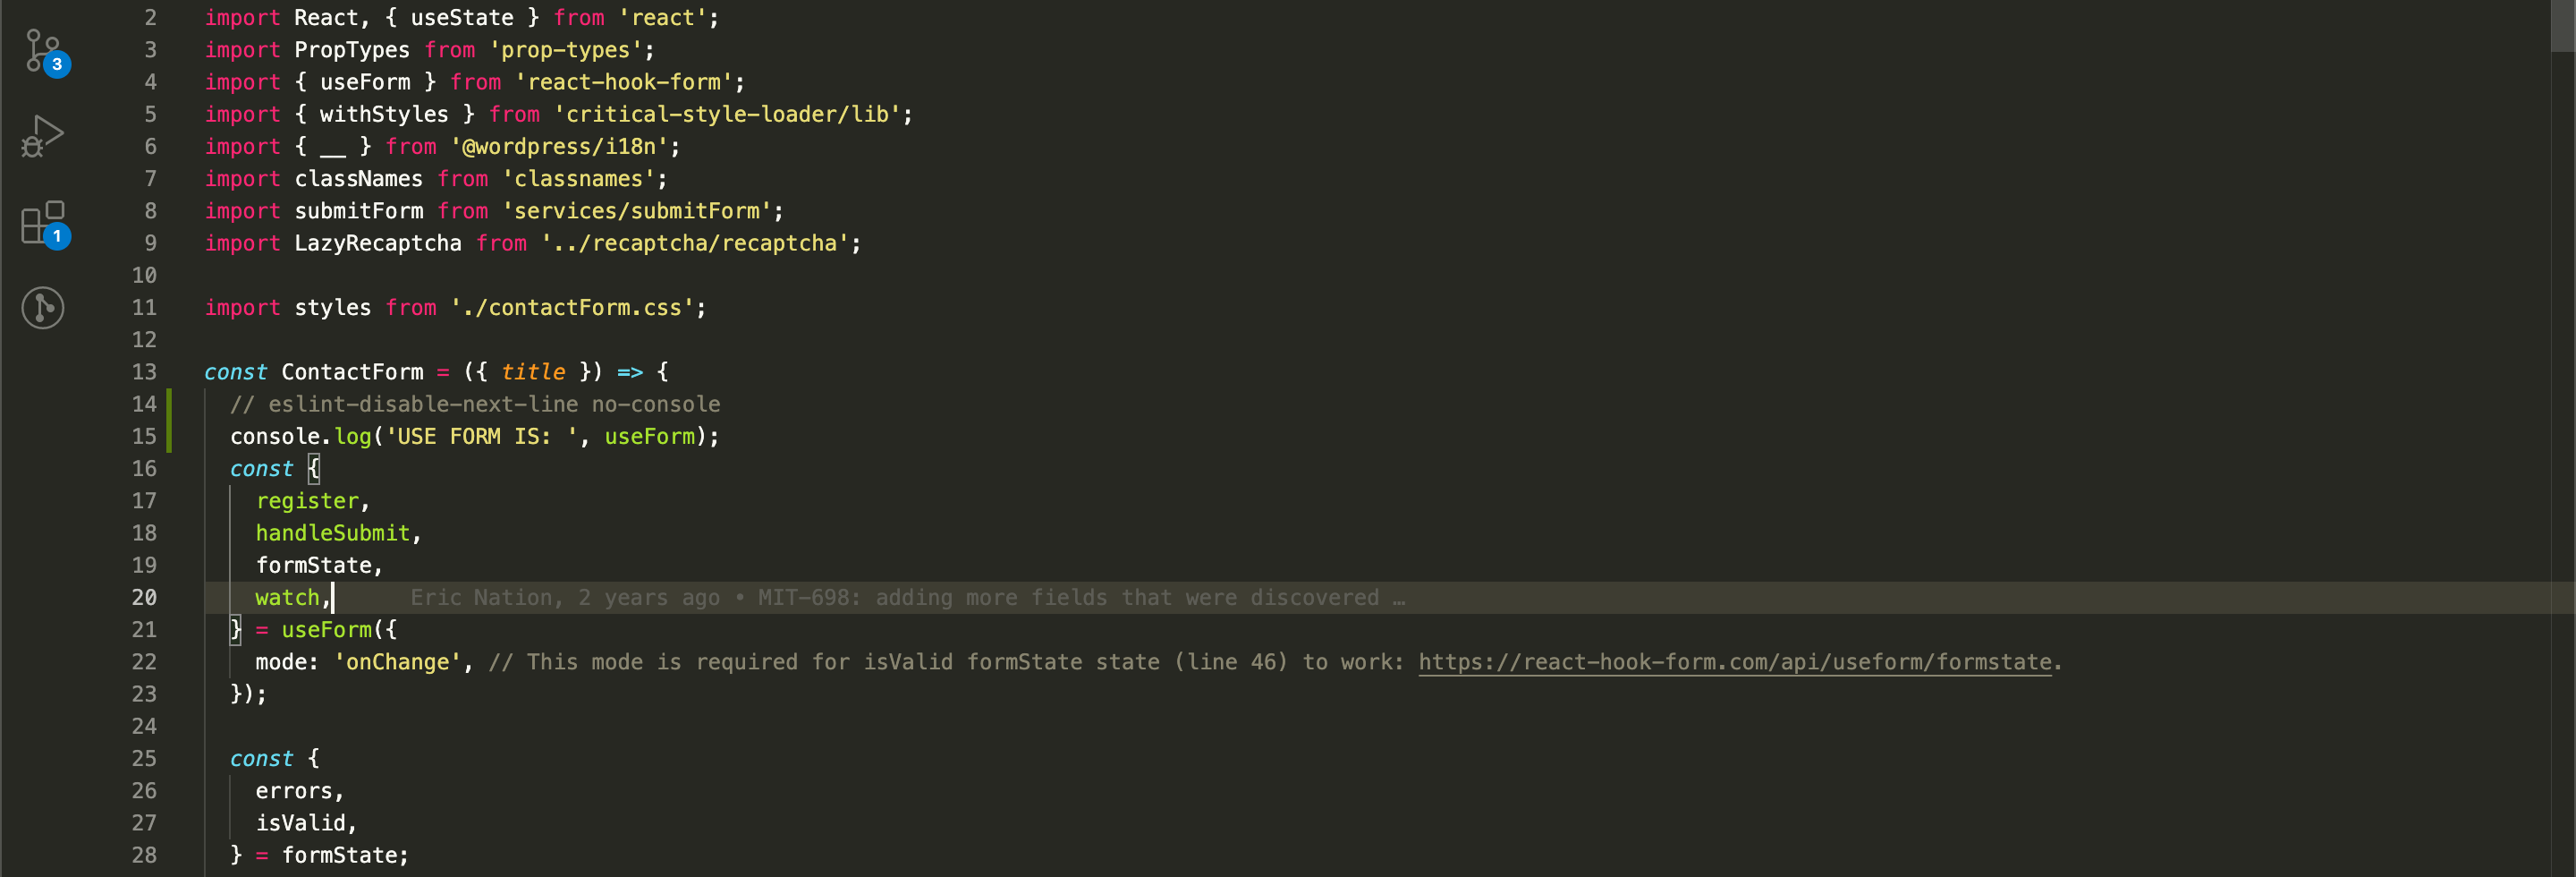Select line number 20 in the gutter
The height and width of the screenshot is (877, 2576).
144,597
